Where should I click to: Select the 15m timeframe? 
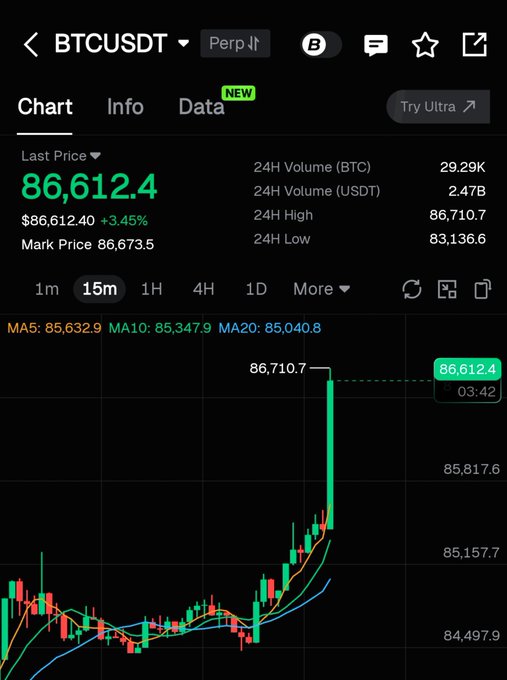(x=99, y=289)
